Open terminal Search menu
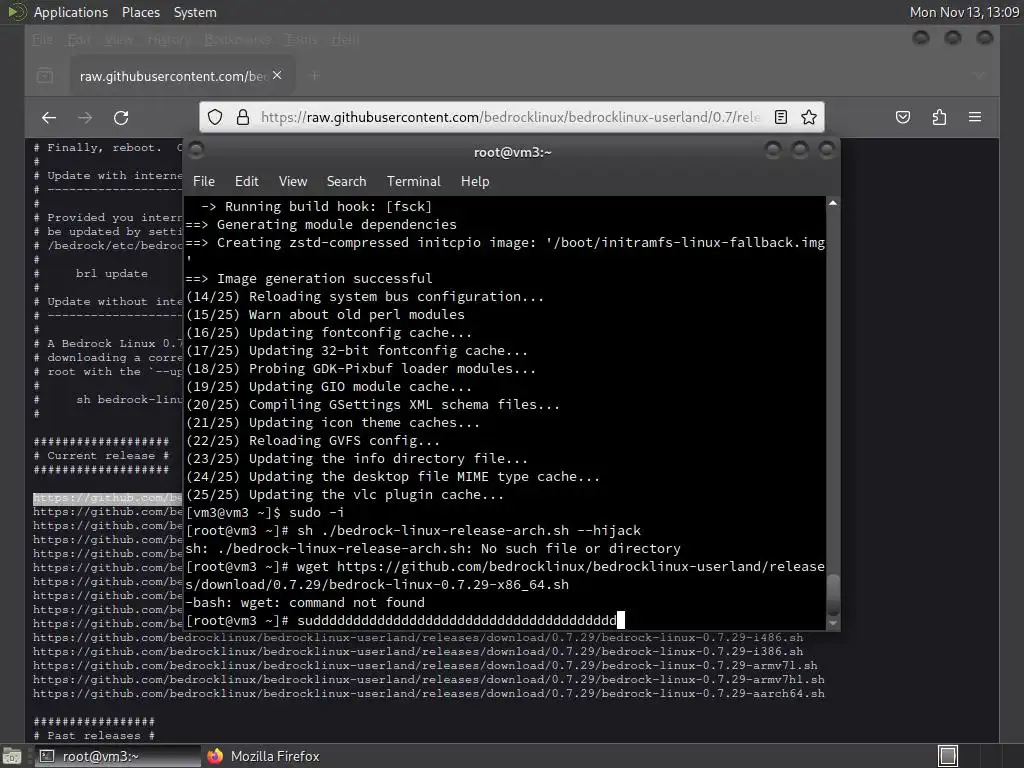 click(x=346, y=182)
